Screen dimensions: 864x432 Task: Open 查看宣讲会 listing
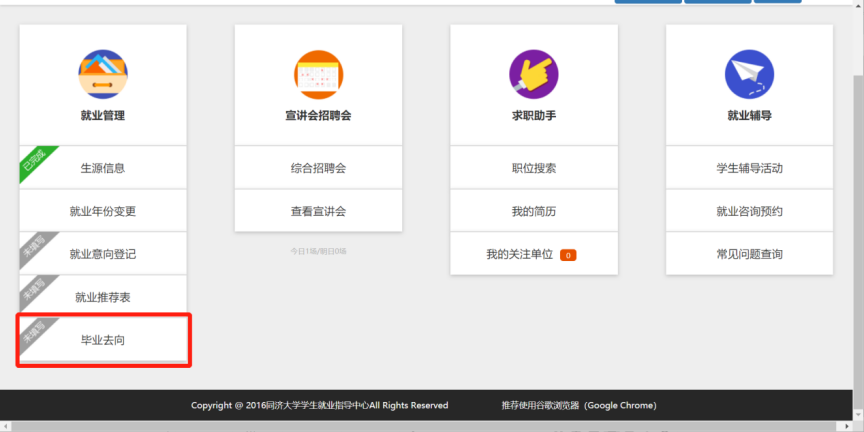[x=318, y=211]
